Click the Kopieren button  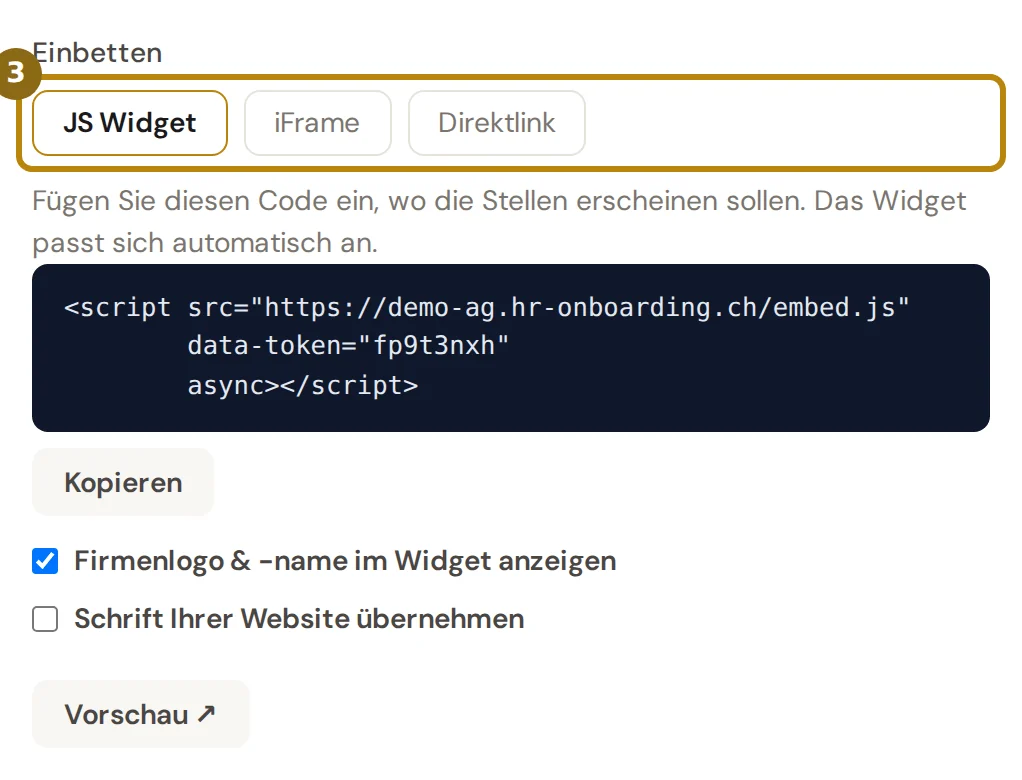click(x=123, y=482)
